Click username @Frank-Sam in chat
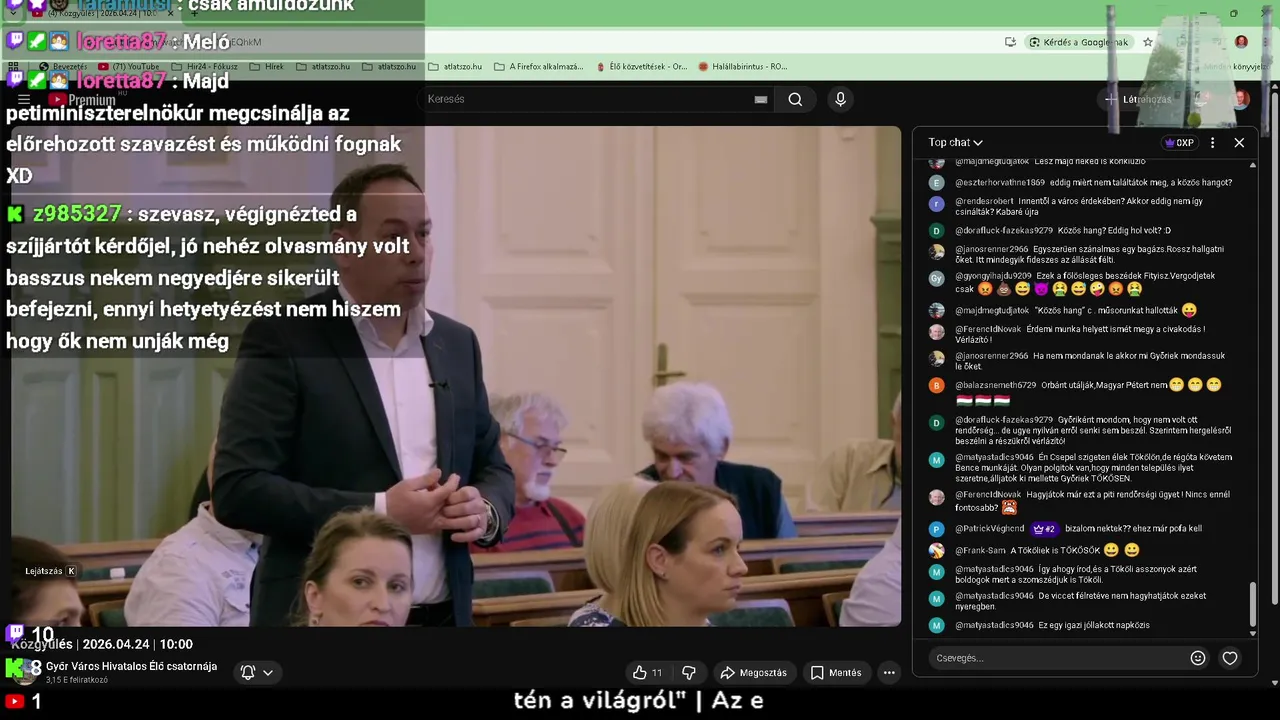Viewport: 1280px width, 720px height. pyautogui.click(x=980, y=550)
